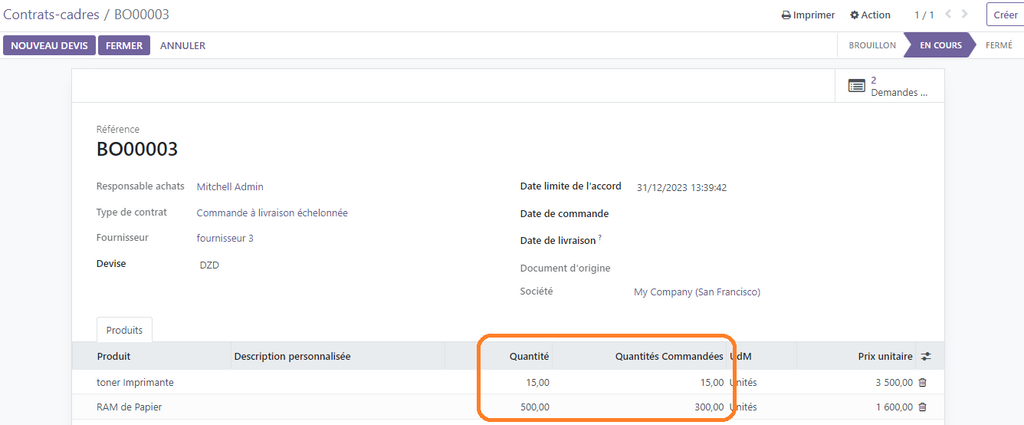Go to the next record arrow
The width and height of the screenshot is (1024, 425).
(964, 15)
